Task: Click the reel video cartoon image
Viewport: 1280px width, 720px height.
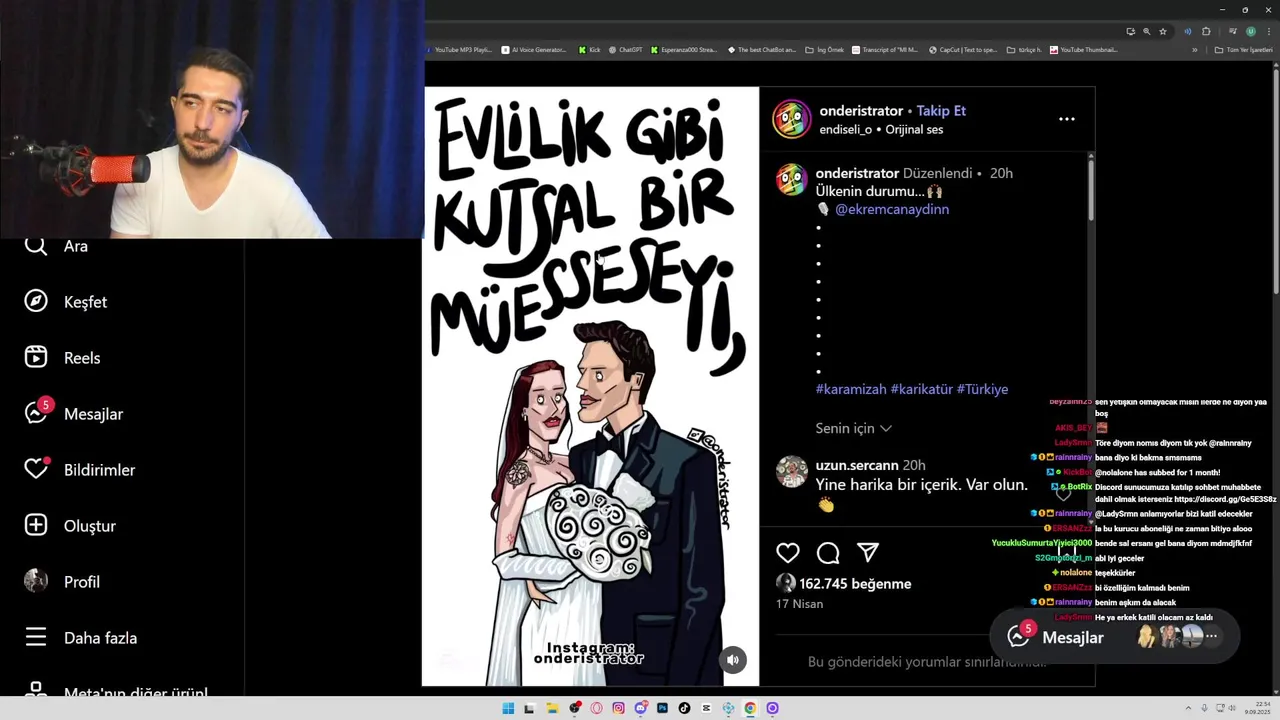Action: [x=590, y=386]
